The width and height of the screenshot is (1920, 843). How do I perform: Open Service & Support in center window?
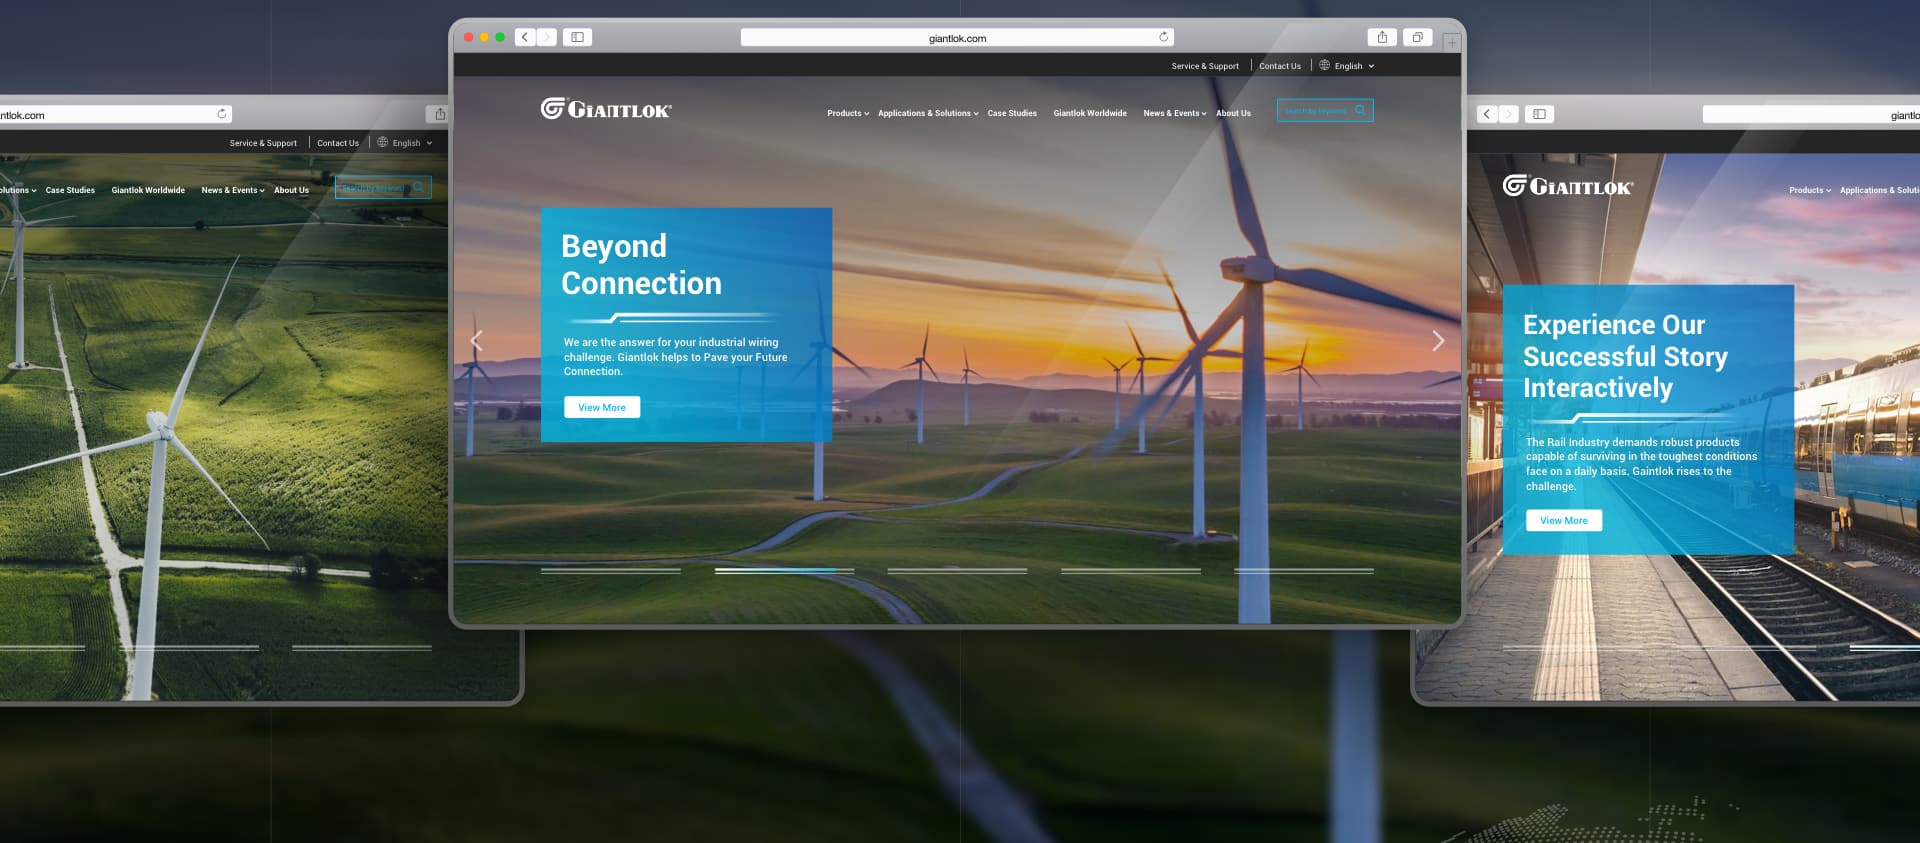[x=1205, y=66]
